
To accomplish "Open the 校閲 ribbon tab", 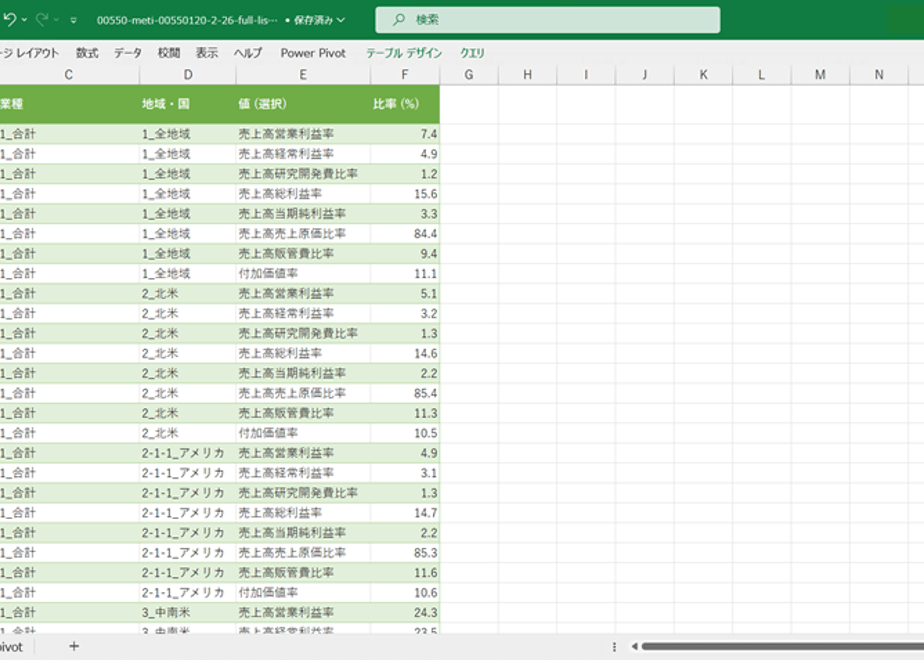I will click(x=169, y=53).
